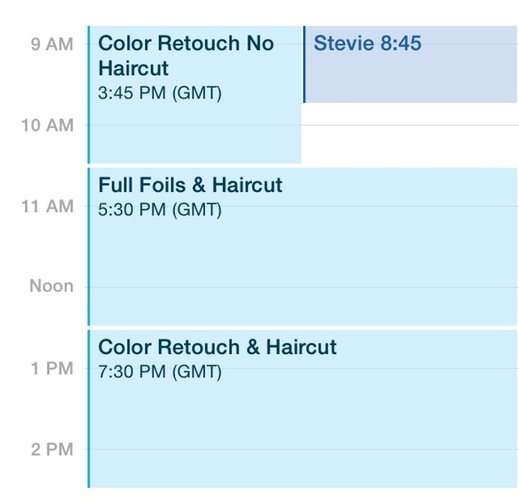Open the Color Retouch No Haircut event
Screen dimensions: 519x500
pyautogui.click(x=195, y=95)
